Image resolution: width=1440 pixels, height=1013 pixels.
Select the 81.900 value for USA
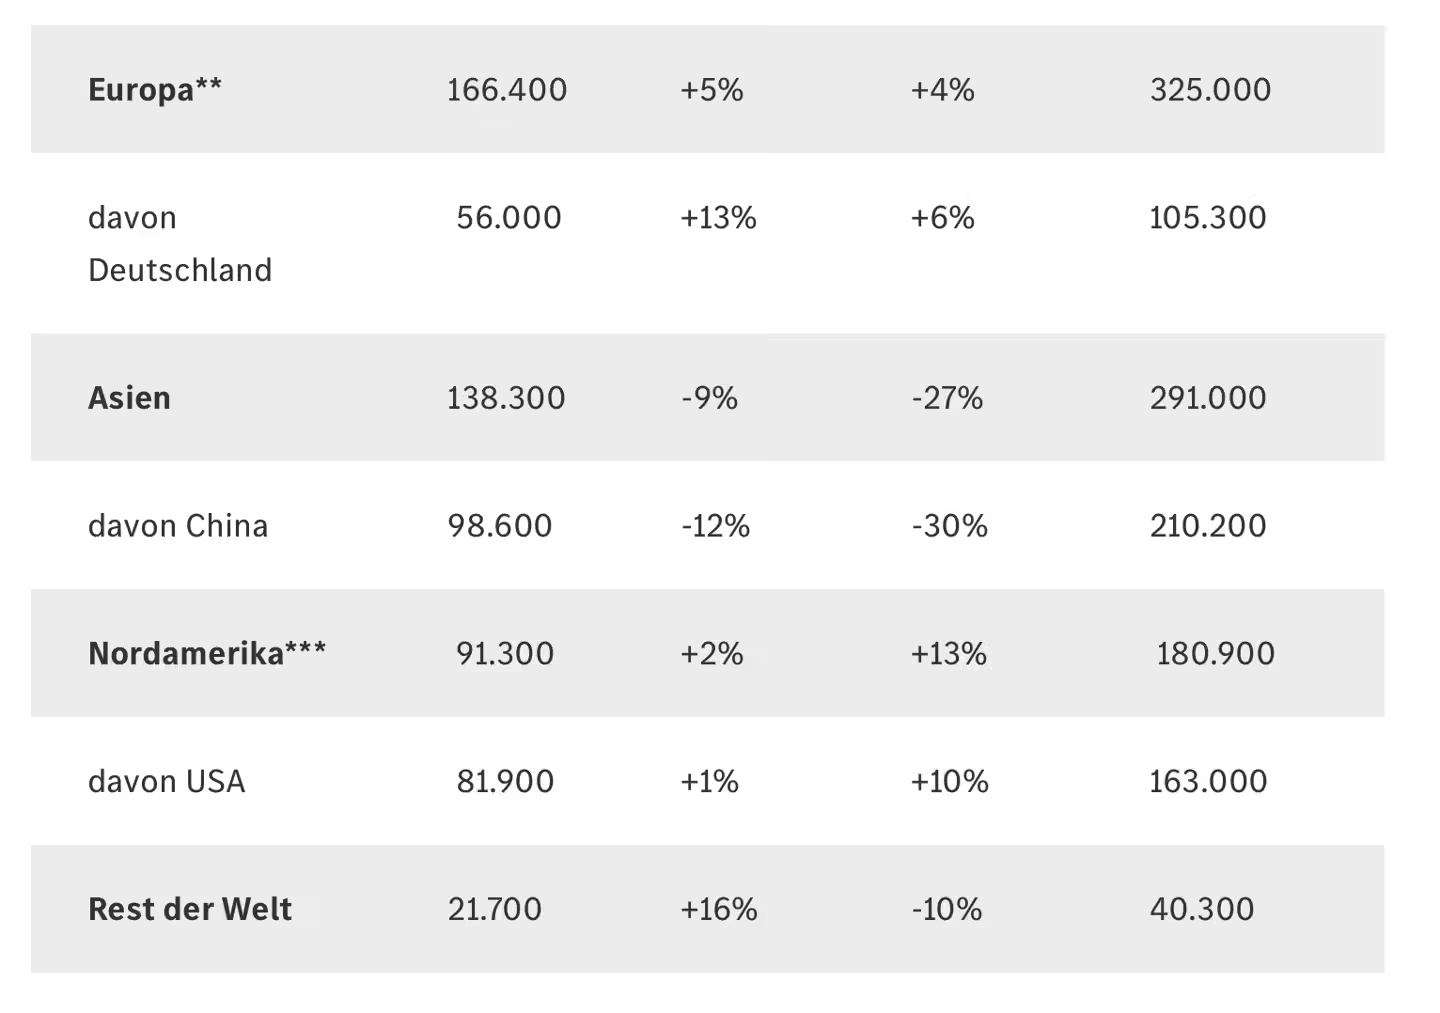pyautogui.click(x=505, y=782)
